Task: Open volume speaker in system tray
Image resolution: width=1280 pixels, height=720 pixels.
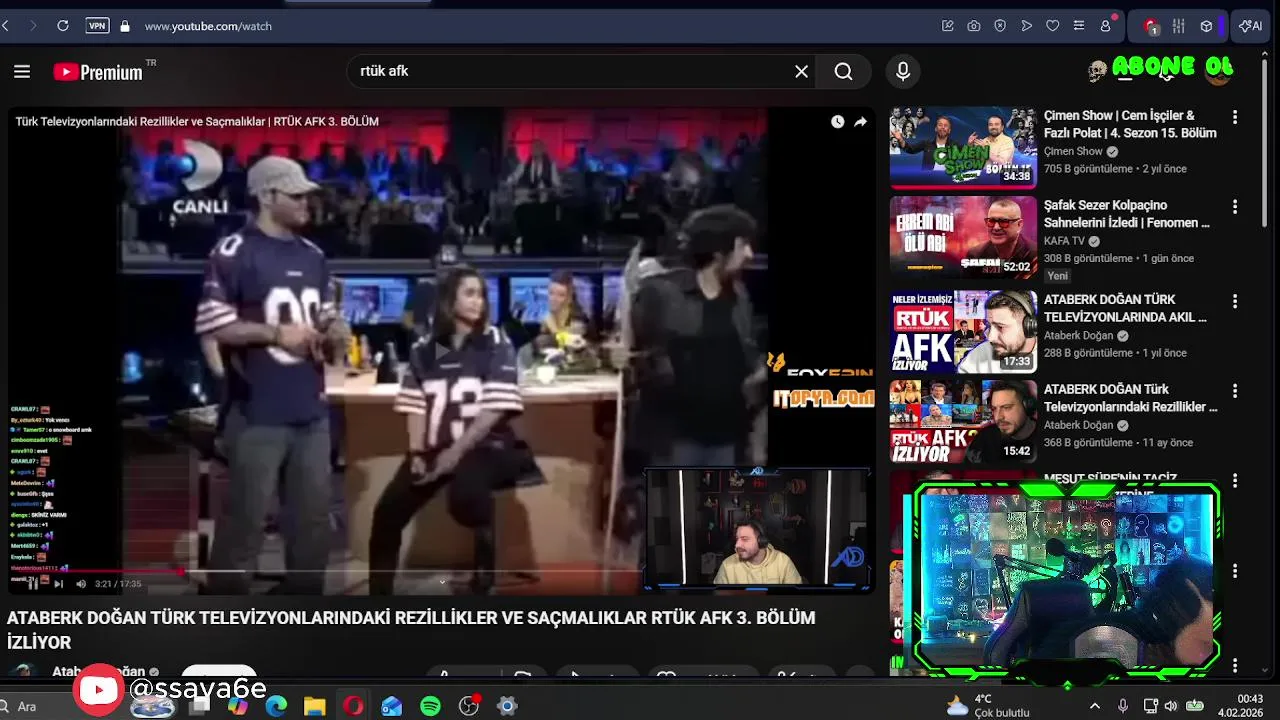Action: point(1171,706)
